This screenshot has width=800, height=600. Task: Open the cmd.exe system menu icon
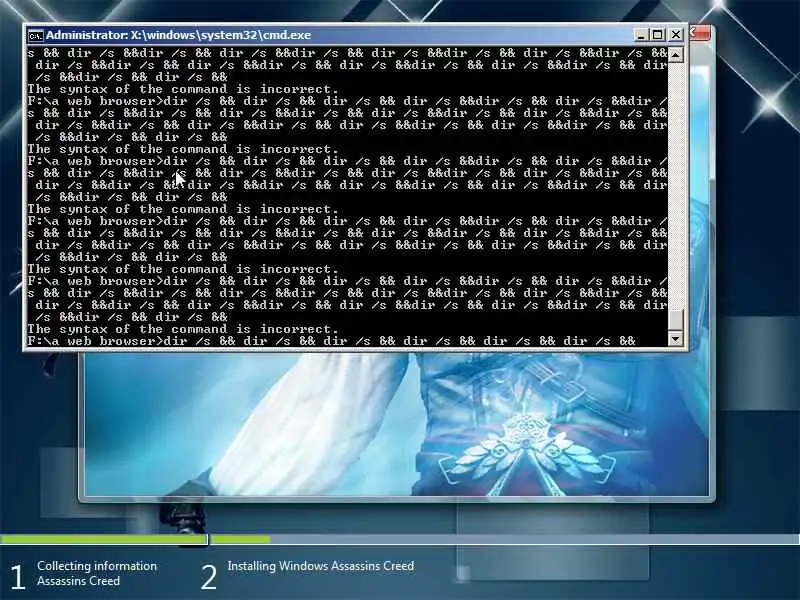pyautogui.click(x=35, y=36)
